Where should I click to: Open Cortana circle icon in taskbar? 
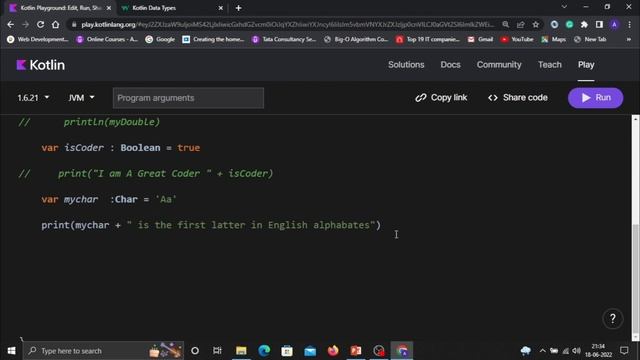tap(195, 351)
